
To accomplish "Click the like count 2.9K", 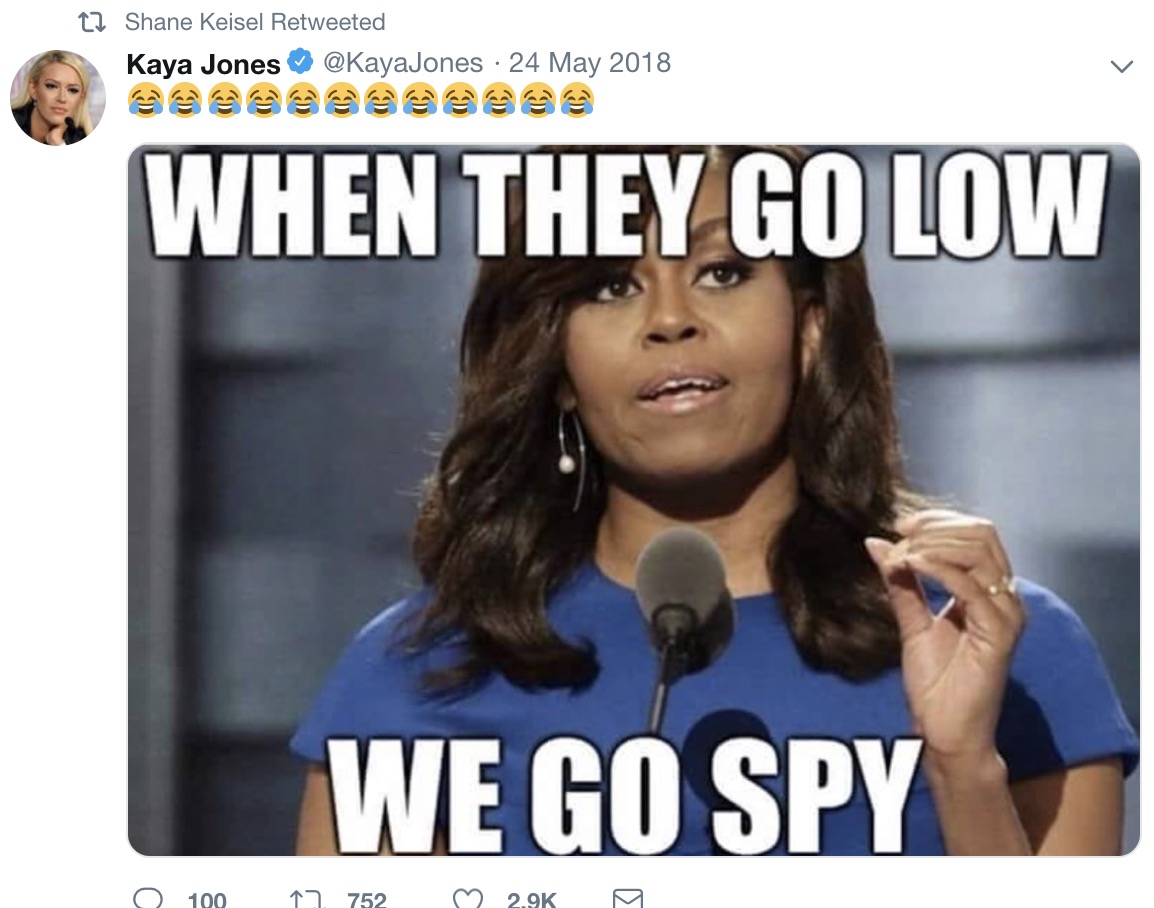I will tap(531, 899).
